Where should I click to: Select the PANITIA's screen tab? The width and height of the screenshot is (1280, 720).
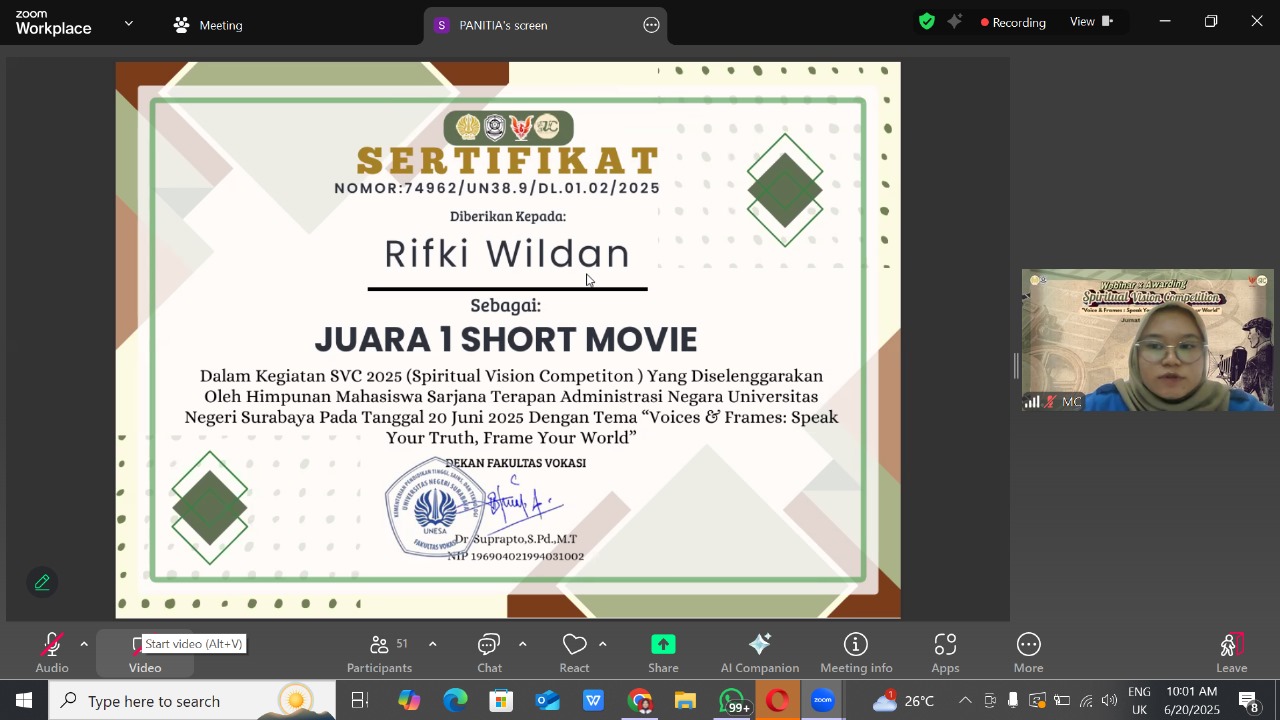503,25
